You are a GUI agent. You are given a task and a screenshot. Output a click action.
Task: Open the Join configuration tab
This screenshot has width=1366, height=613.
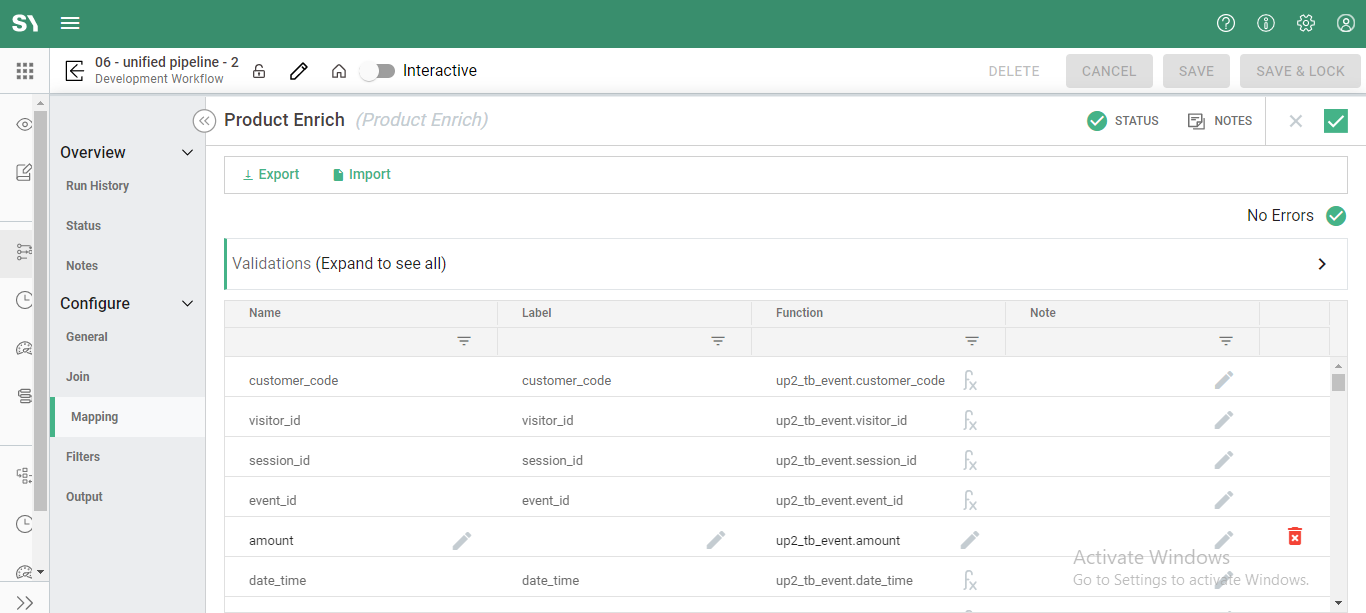point(78,377)
